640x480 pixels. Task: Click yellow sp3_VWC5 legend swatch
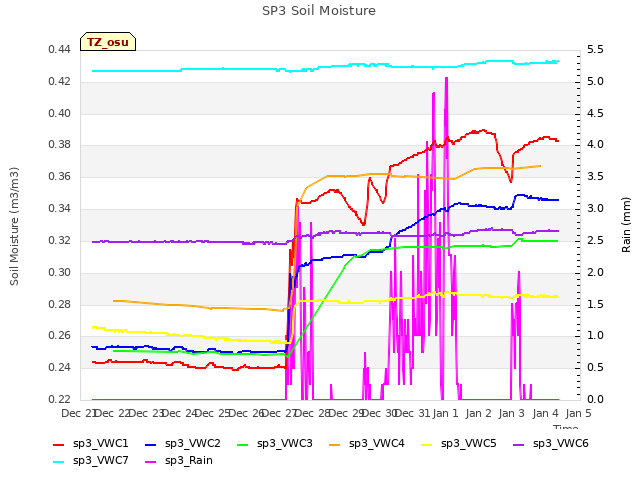click(x=427, y=445)
